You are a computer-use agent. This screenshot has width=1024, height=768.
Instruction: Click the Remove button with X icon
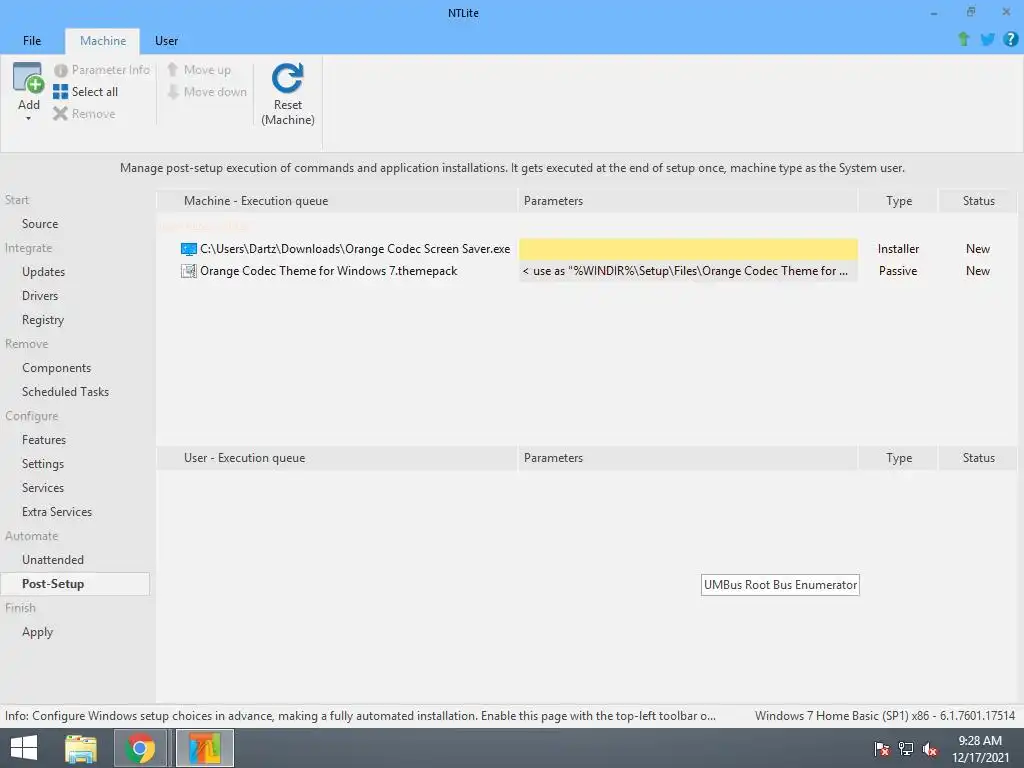(84, 114)
